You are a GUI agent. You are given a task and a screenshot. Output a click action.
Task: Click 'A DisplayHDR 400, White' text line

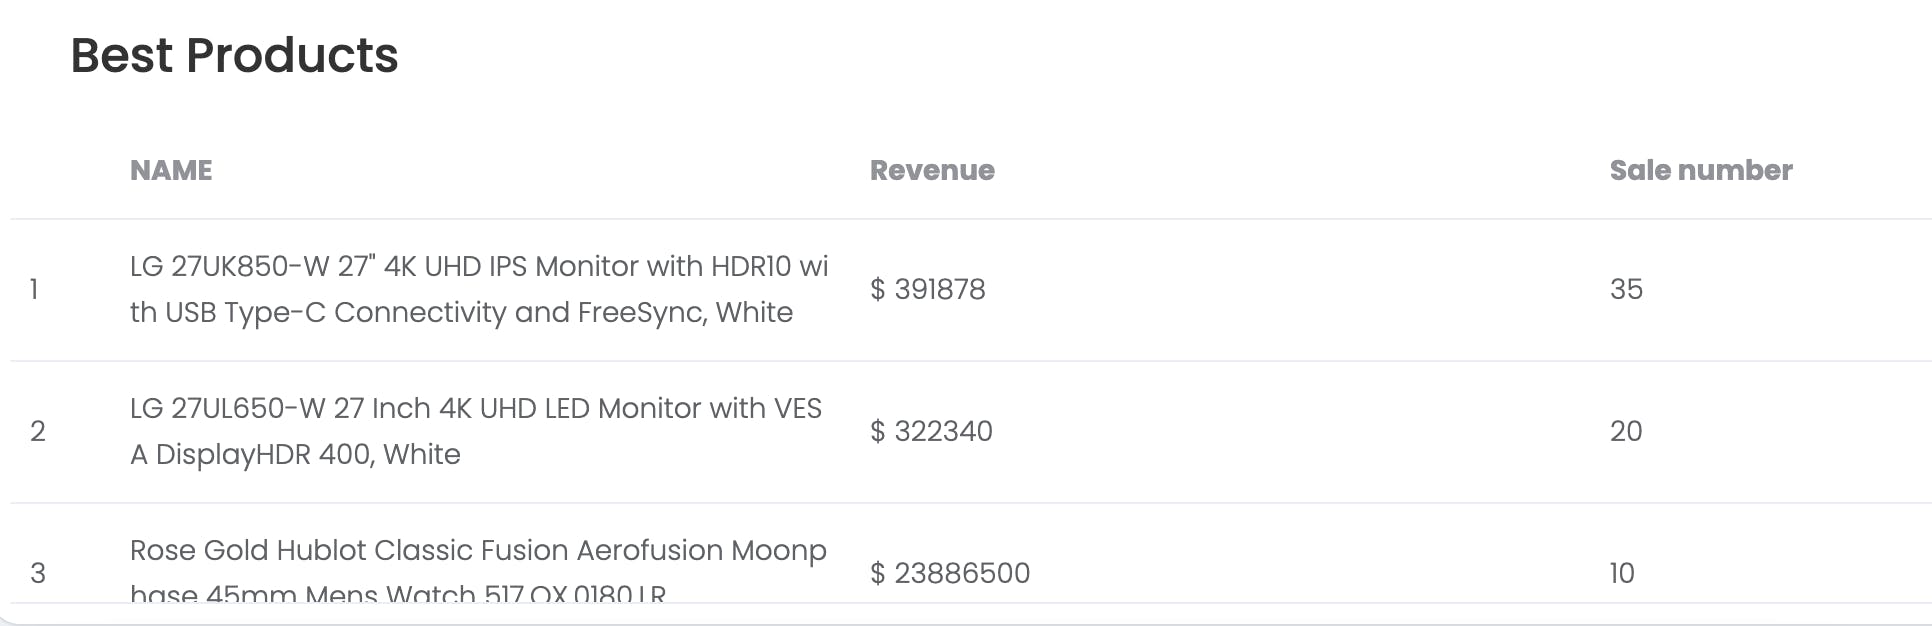point(295,454)
